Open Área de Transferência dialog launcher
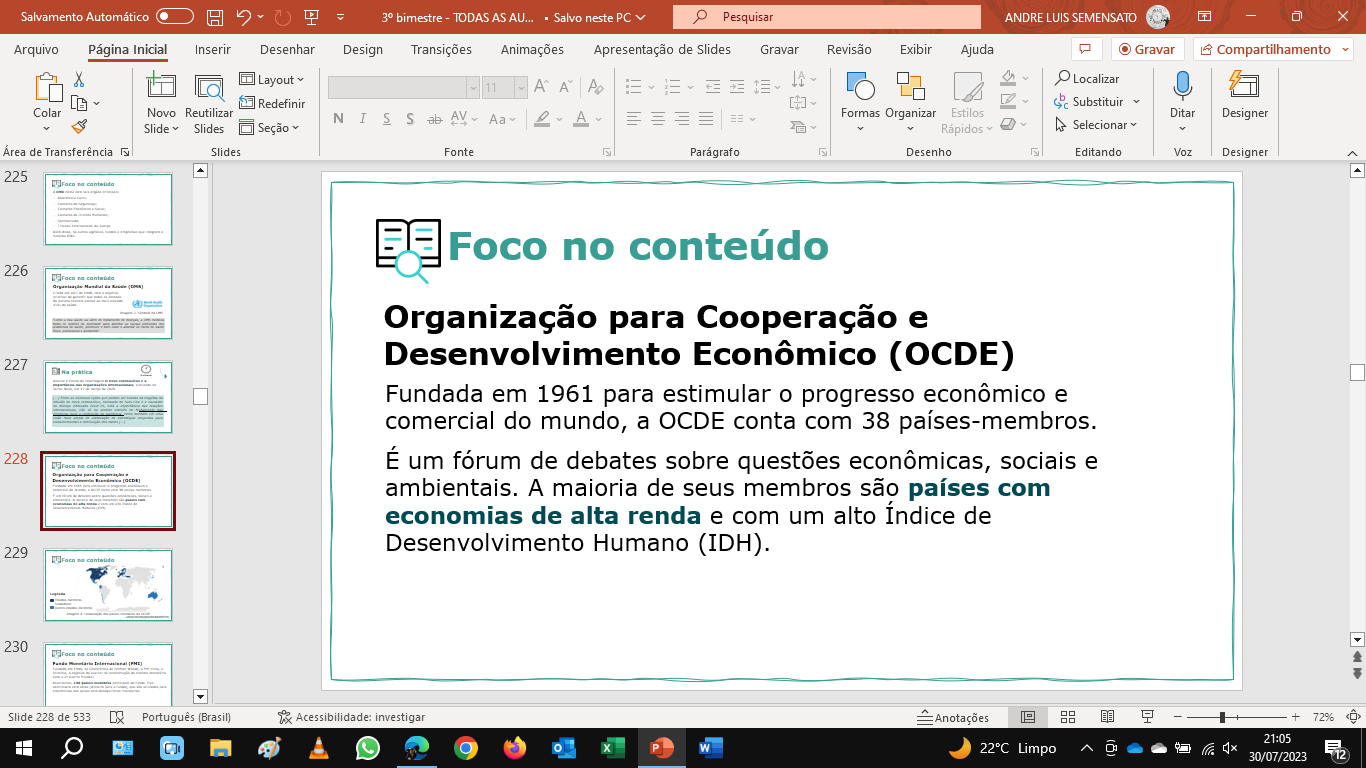The height and width of the screenshot is (768, 1366). 125,152
